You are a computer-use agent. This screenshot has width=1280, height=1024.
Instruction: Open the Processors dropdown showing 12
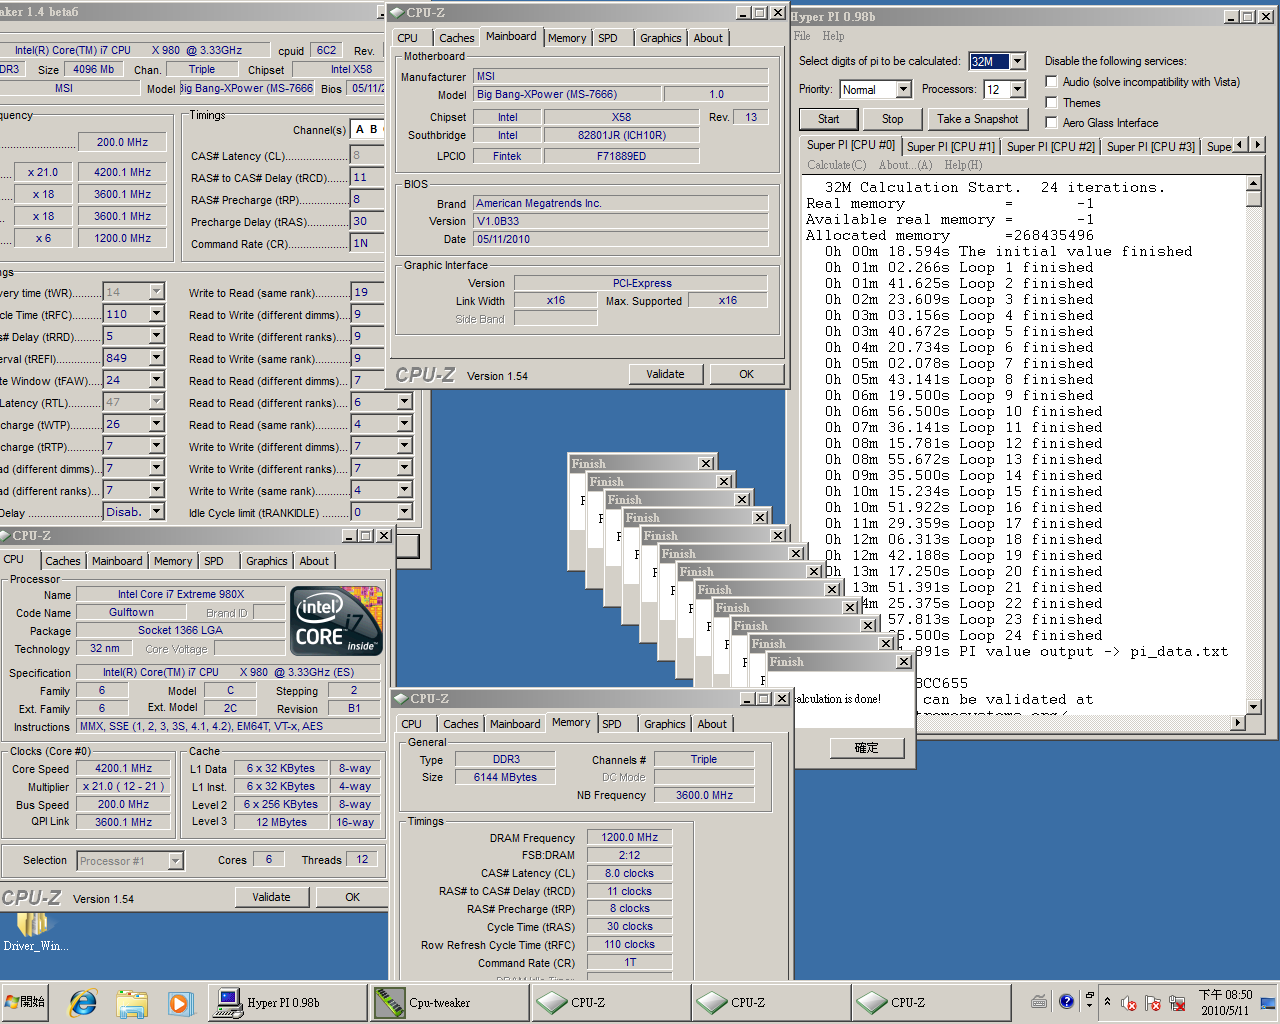[1017, 89]
